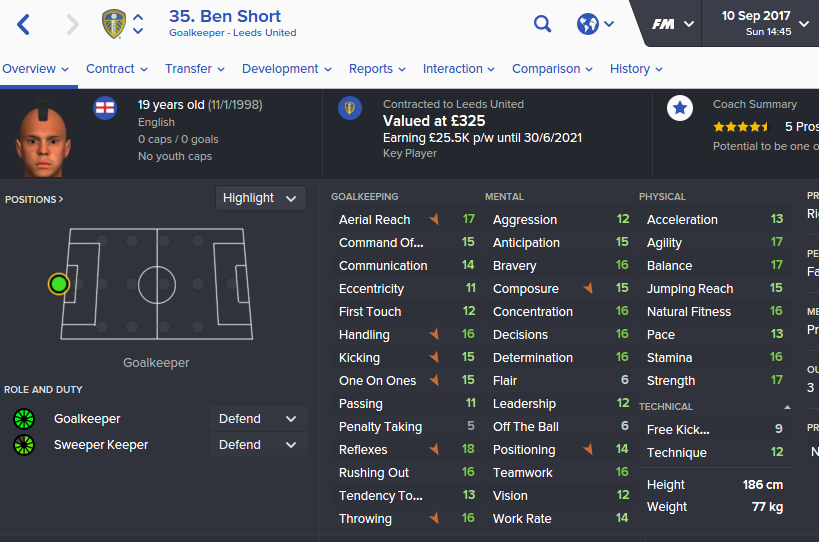The width and height of the screenshot is (819, 542).
Task: Click the forward navigation arrow
Action: tap(73, 25)
